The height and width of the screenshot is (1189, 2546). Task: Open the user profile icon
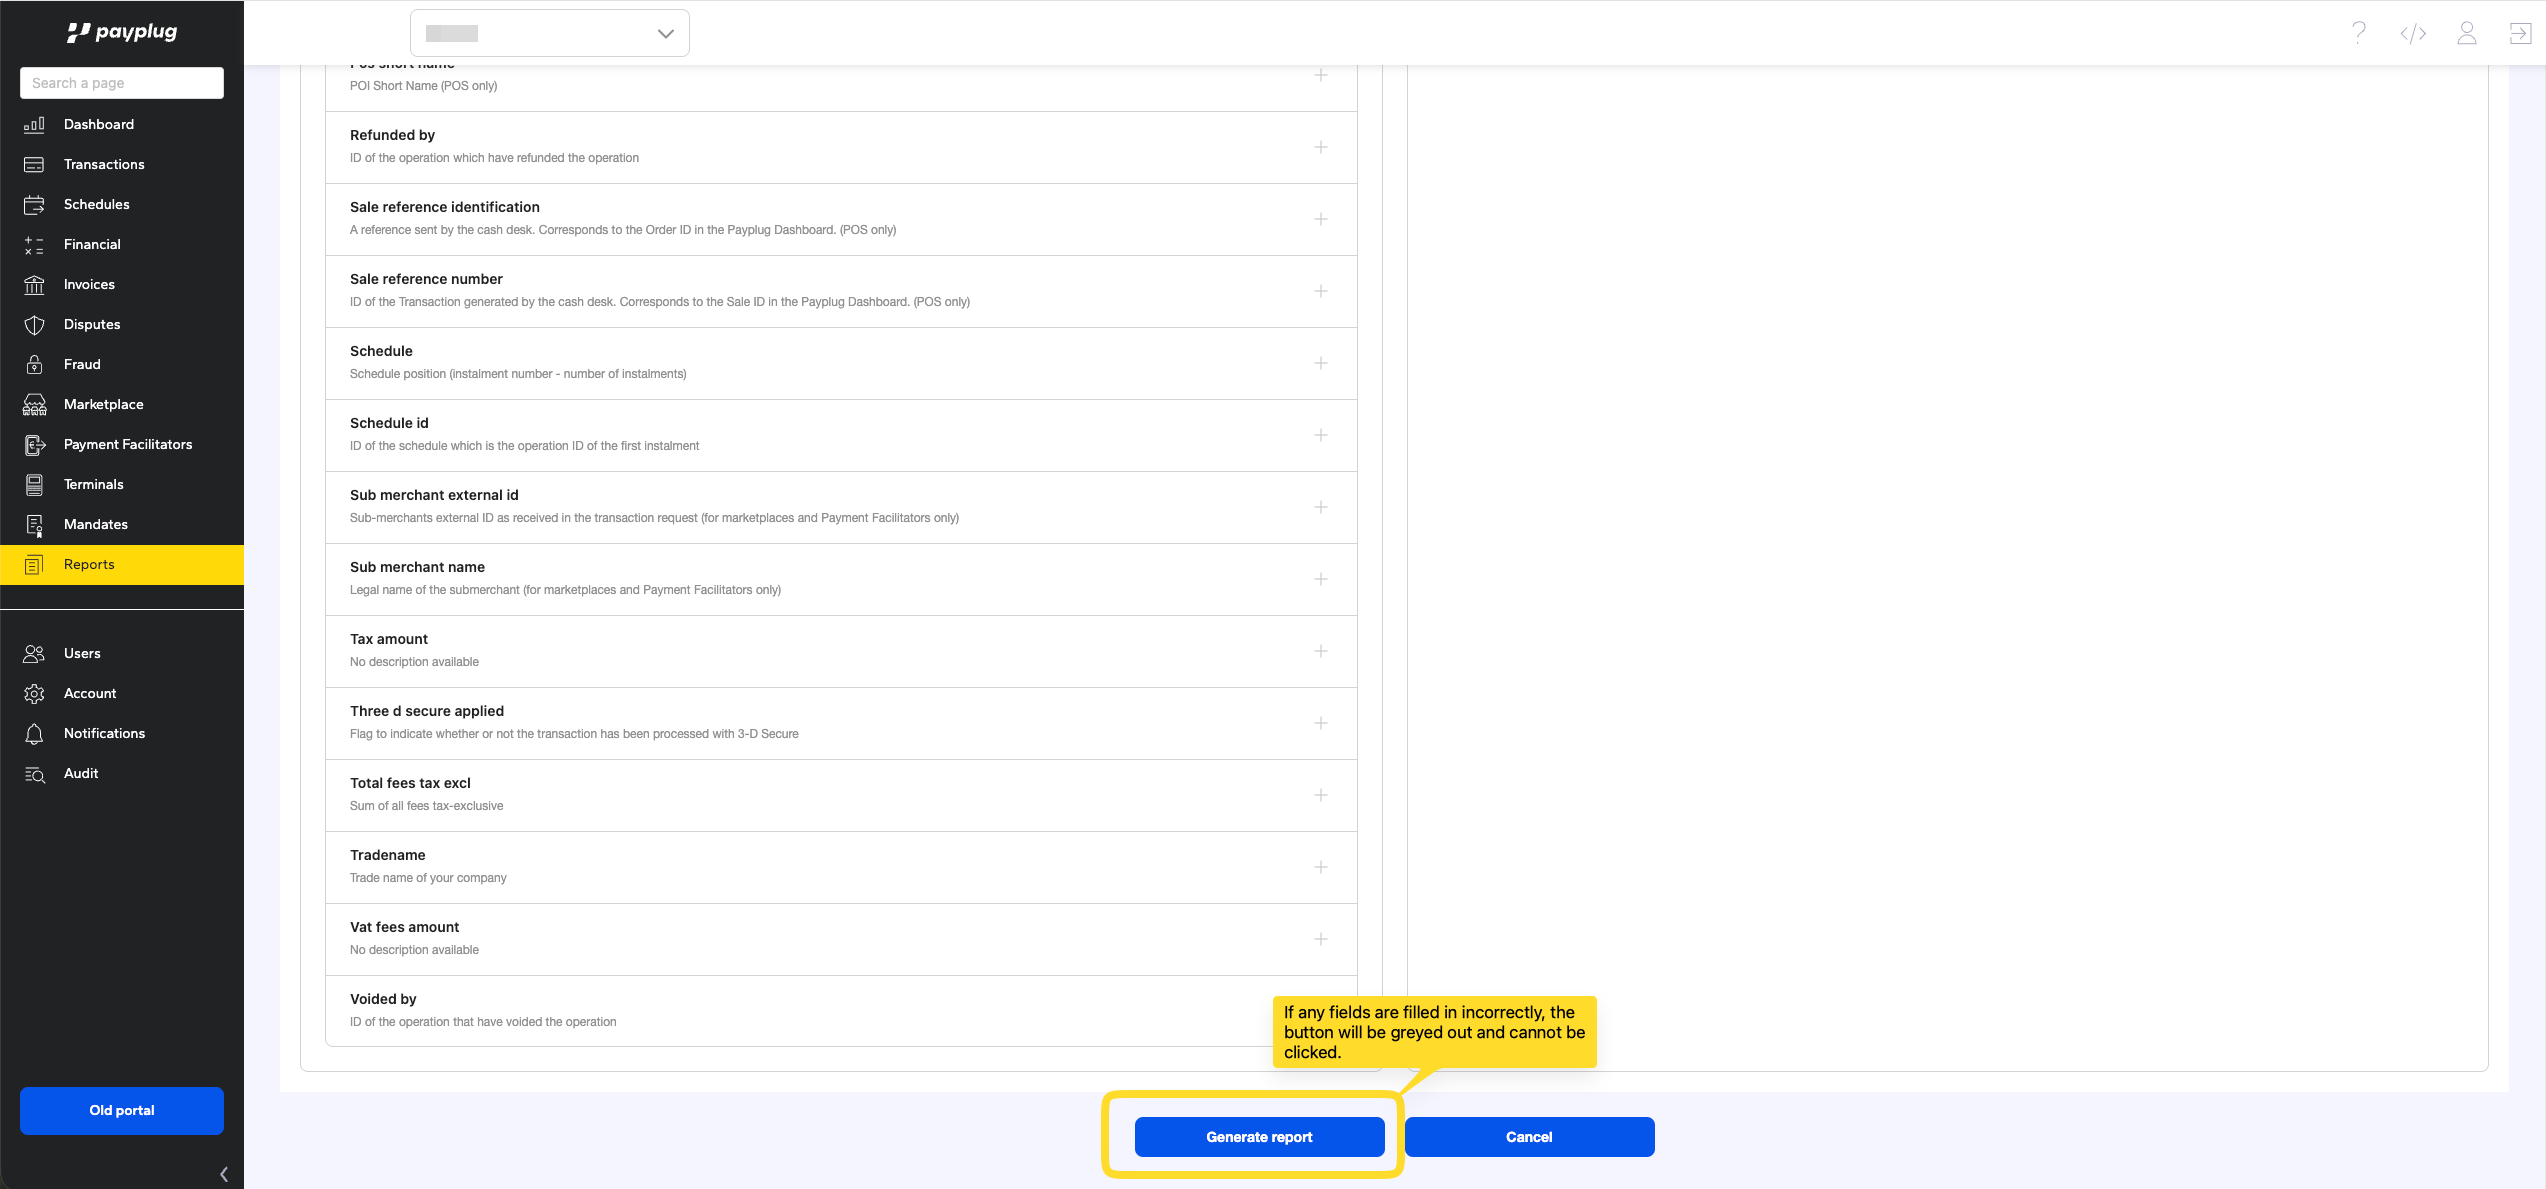coord(2467,33)
